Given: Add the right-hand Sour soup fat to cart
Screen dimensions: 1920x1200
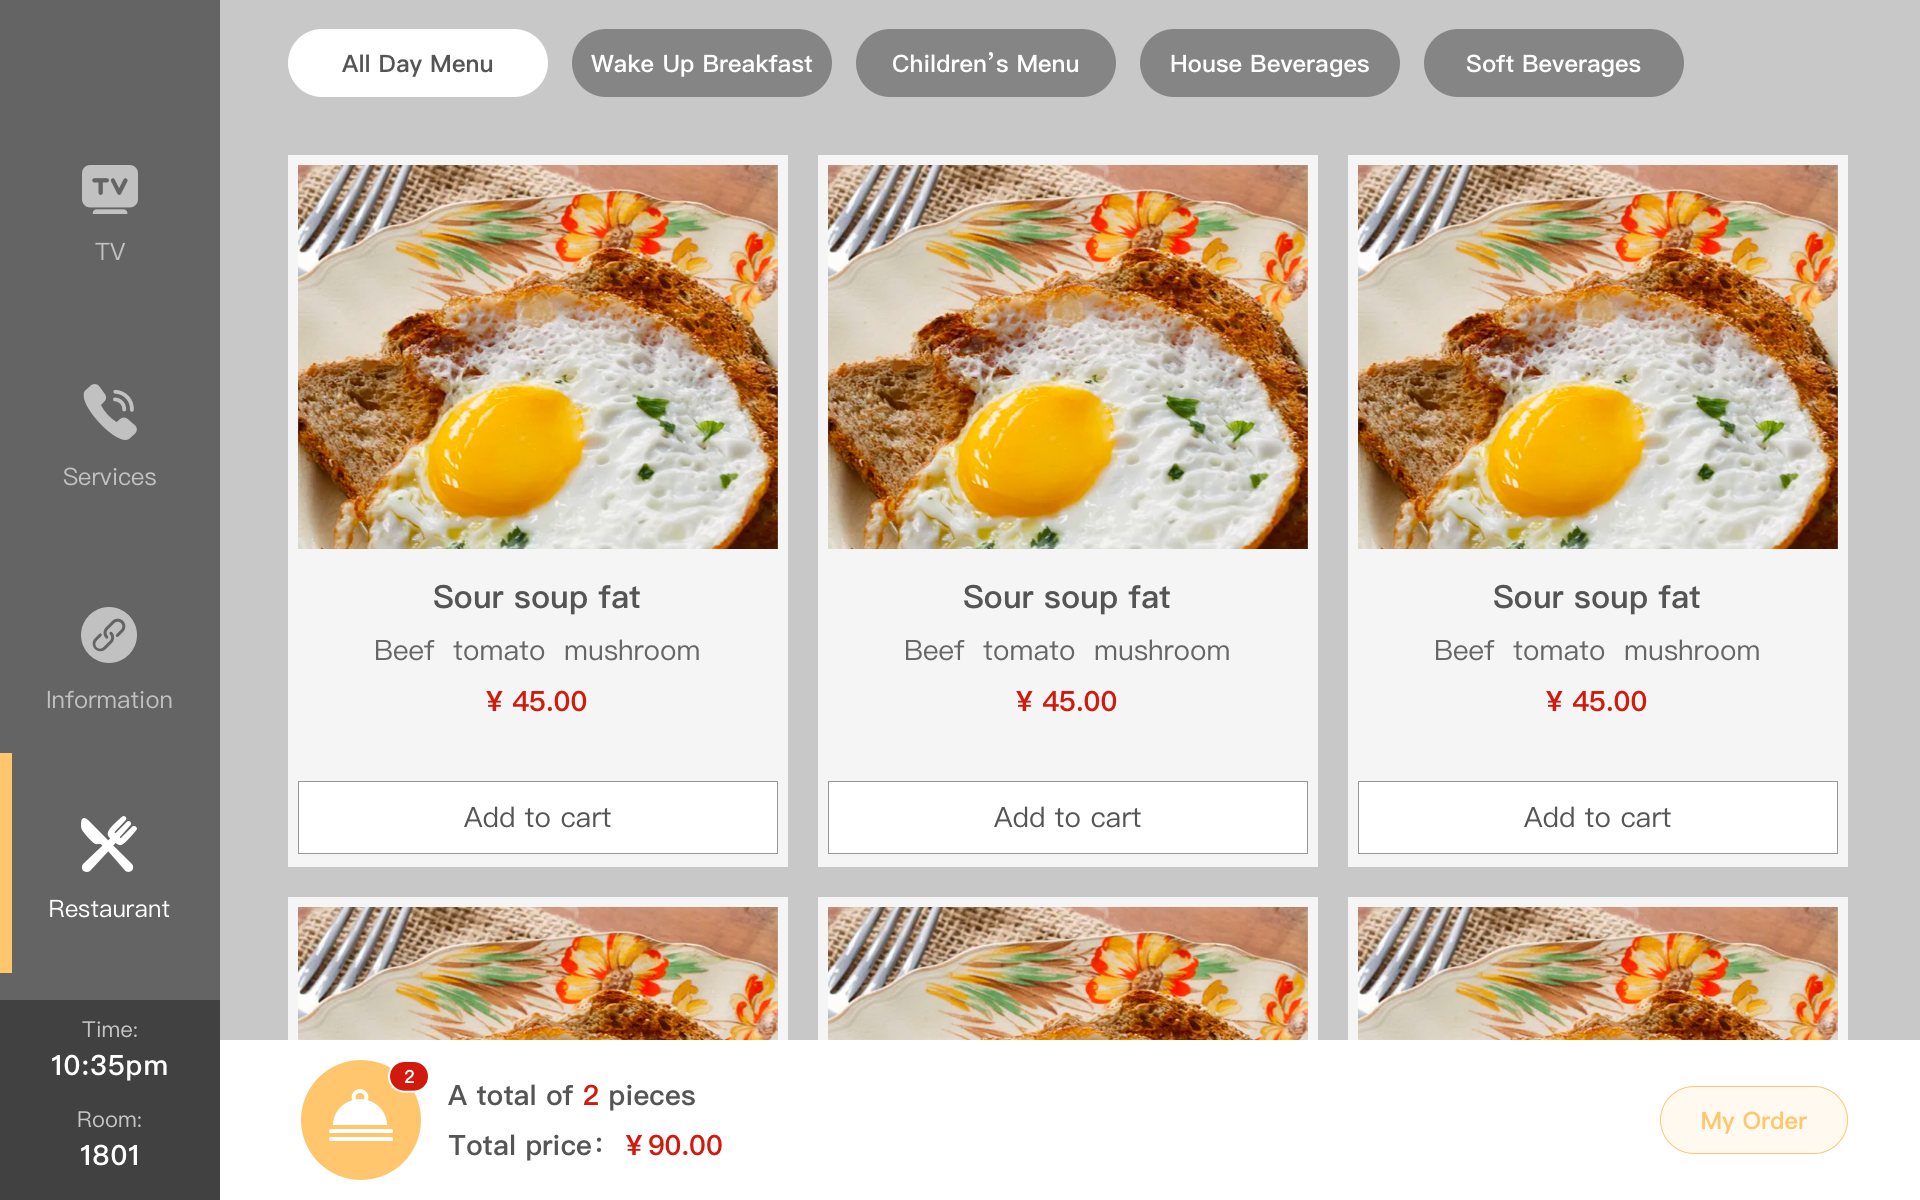Looking at the screenshot, I should point(1597,817).
